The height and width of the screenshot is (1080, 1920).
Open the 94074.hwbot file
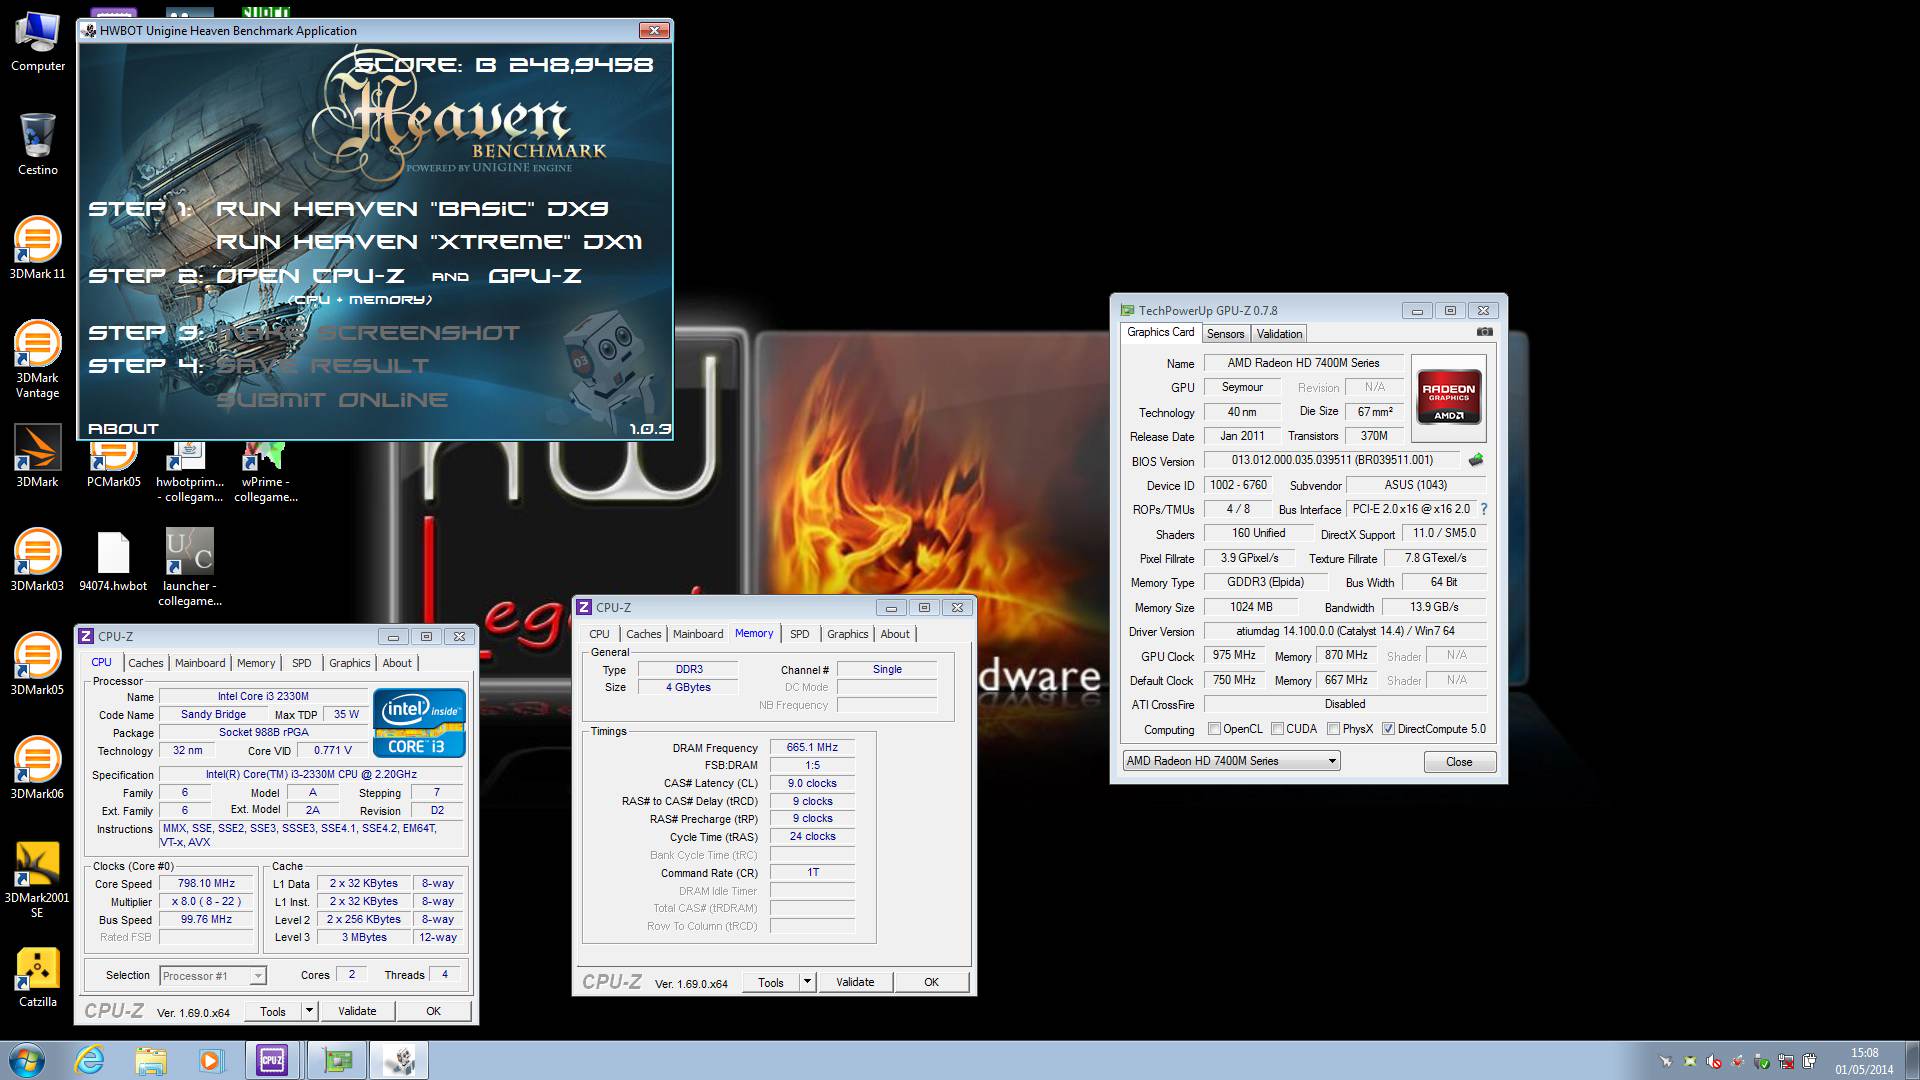pos(113,560)
